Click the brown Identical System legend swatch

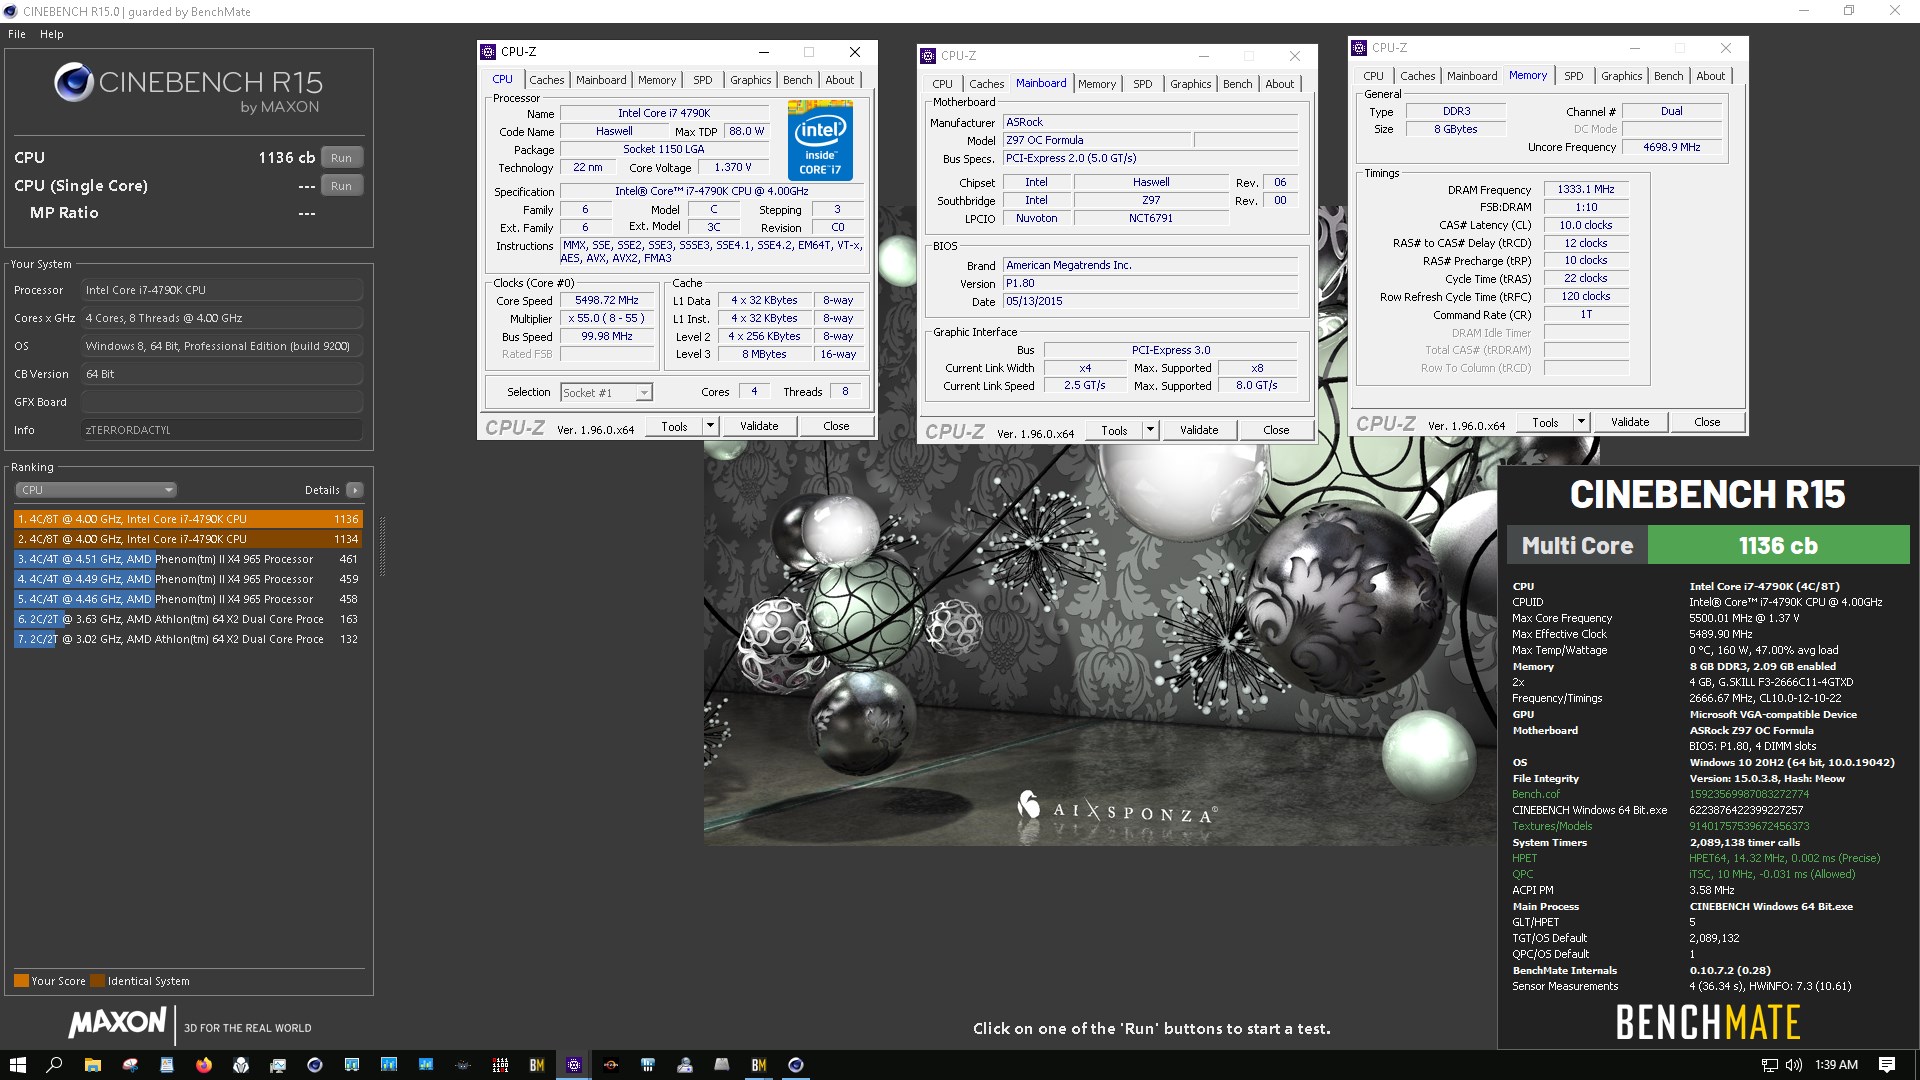coord(97,981)
